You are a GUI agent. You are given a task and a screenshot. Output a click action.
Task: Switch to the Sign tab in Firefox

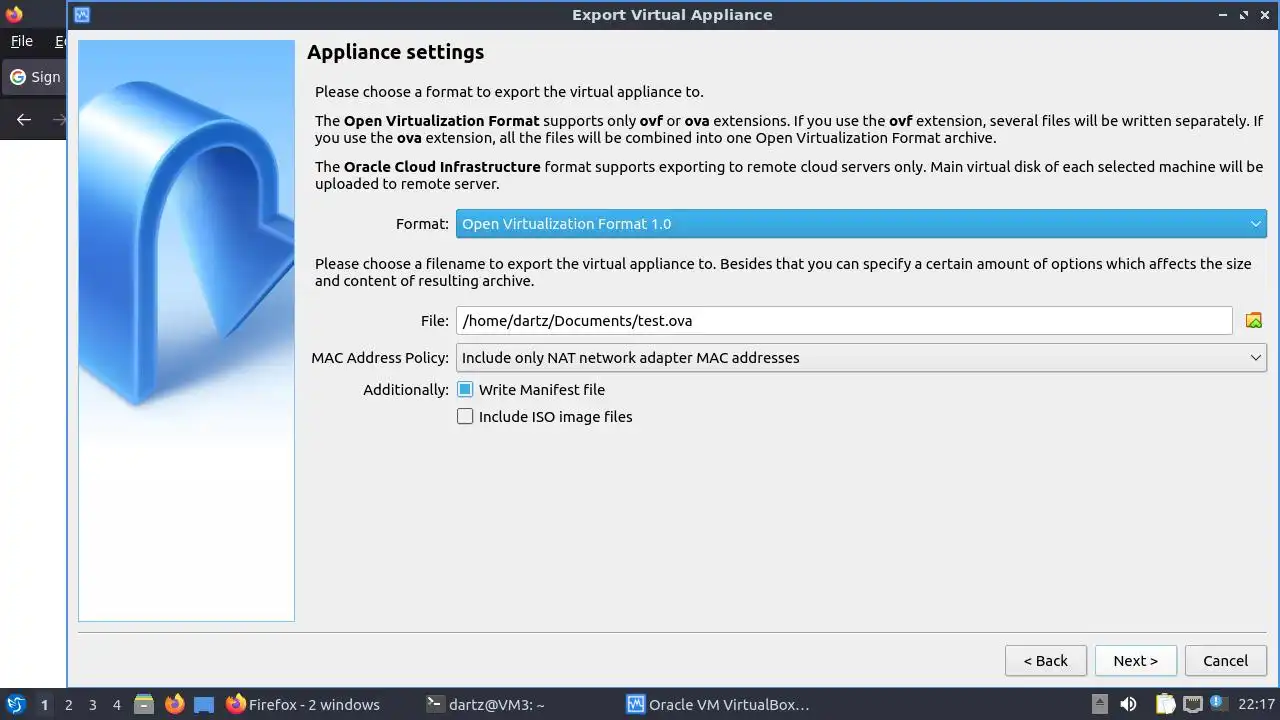pyautogui.click(x=34, y=77)
